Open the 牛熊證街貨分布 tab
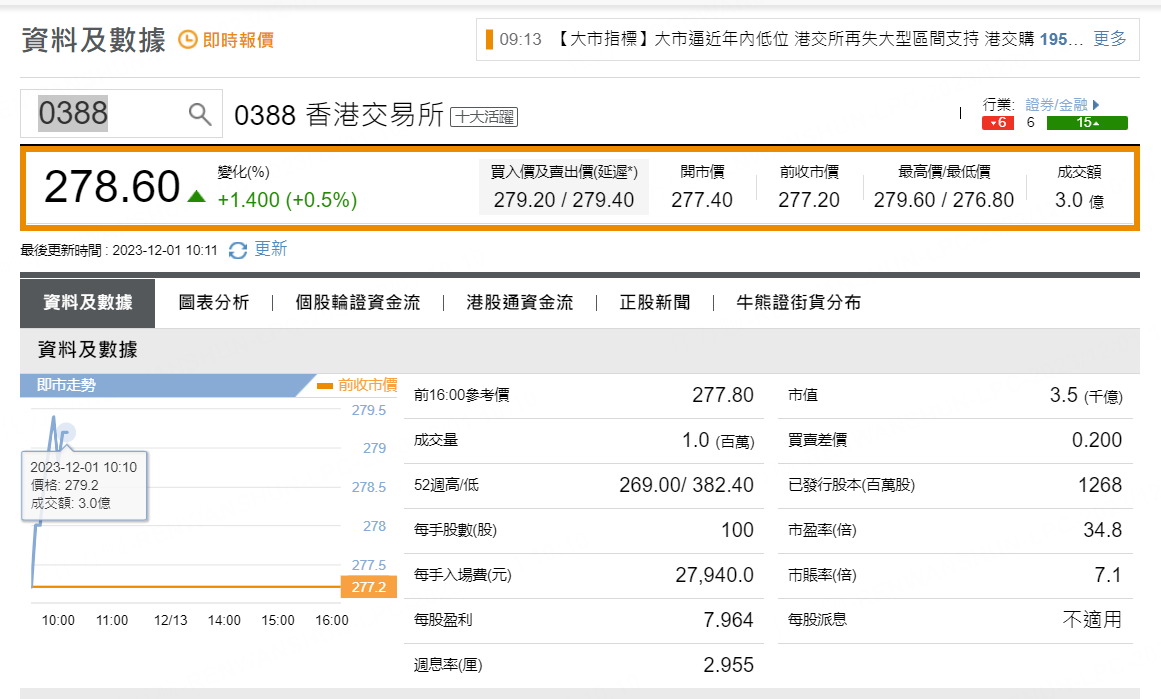 click(798, 303)
